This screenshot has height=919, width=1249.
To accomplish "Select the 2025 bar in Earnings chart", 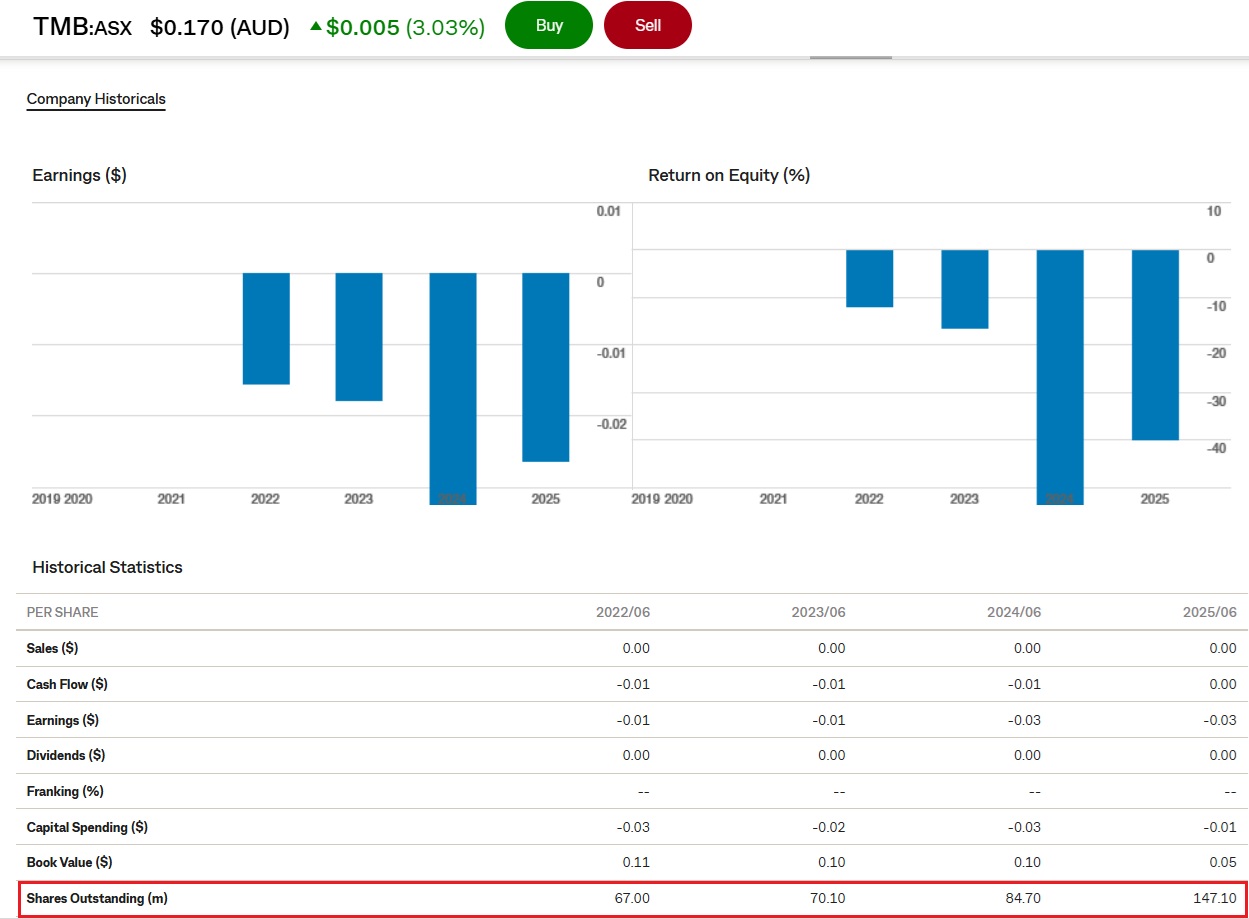I will [545, 366].
